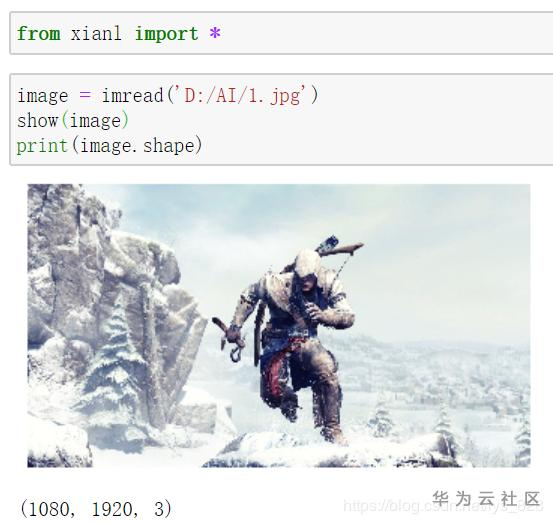Screen dimensions: 553x524
Task: Click the equals sign after image variable
Action: (85, 95)
